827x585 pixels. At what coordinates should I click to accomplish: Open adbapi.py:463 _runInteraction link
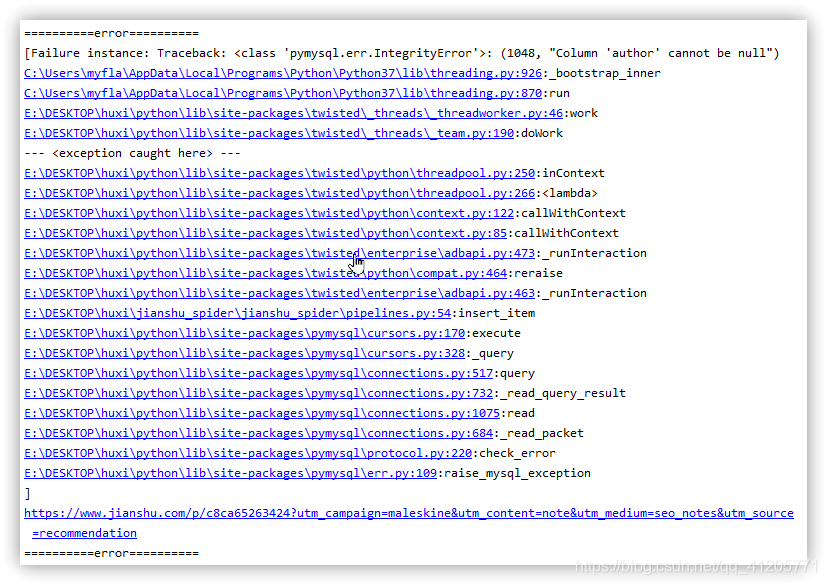coord(280,294)
